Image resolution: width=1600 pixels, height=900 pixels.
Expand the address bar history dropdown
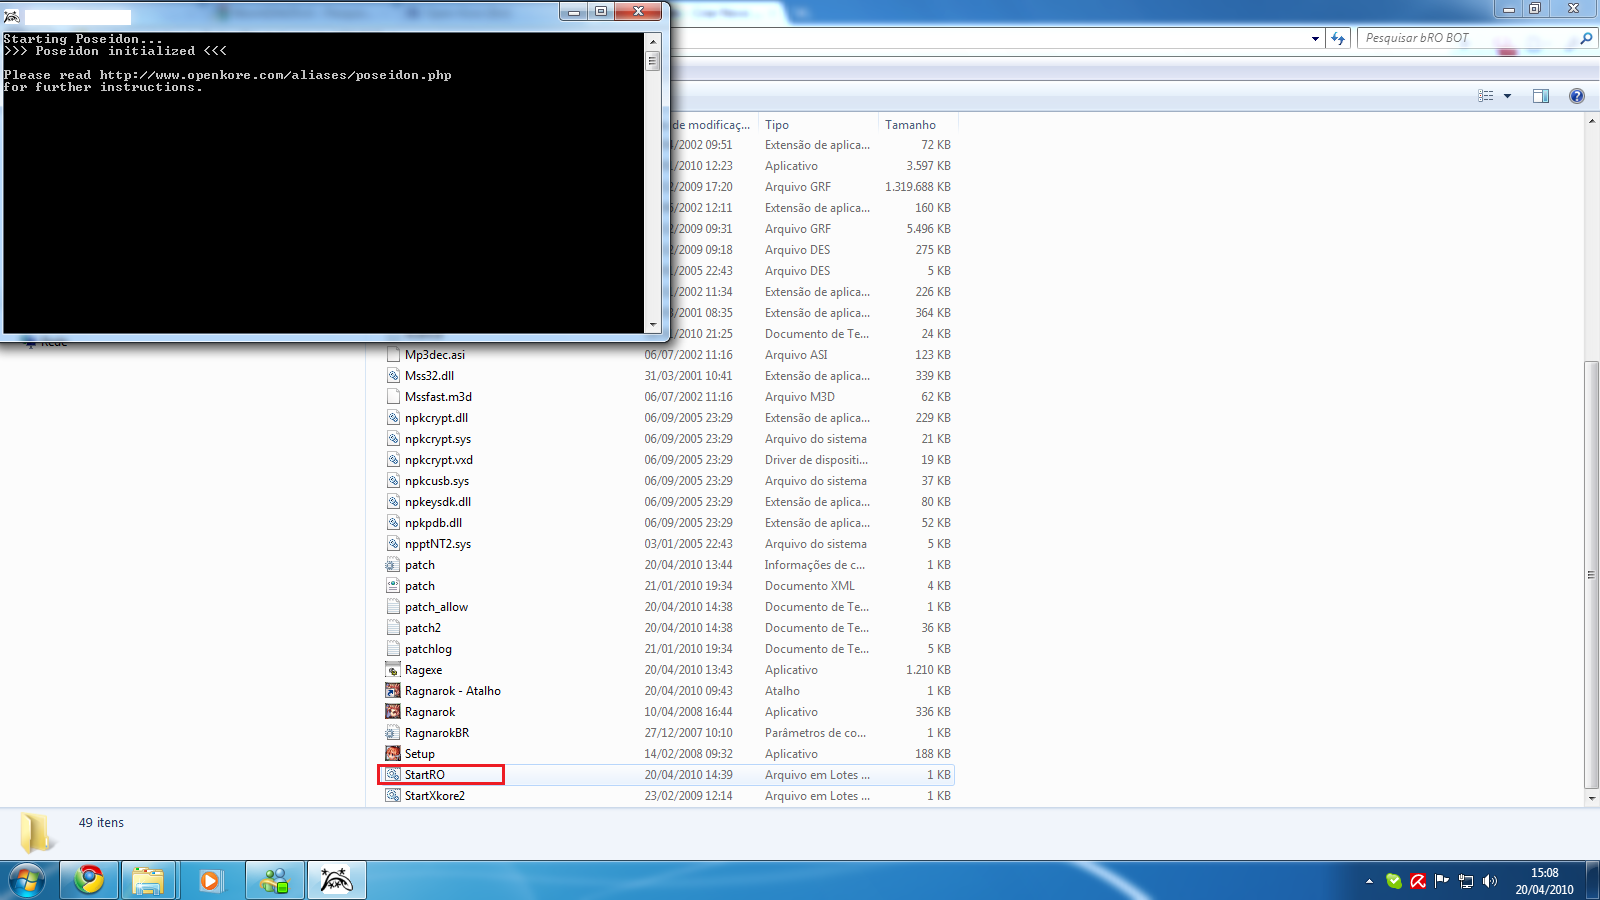(1315, 38)
